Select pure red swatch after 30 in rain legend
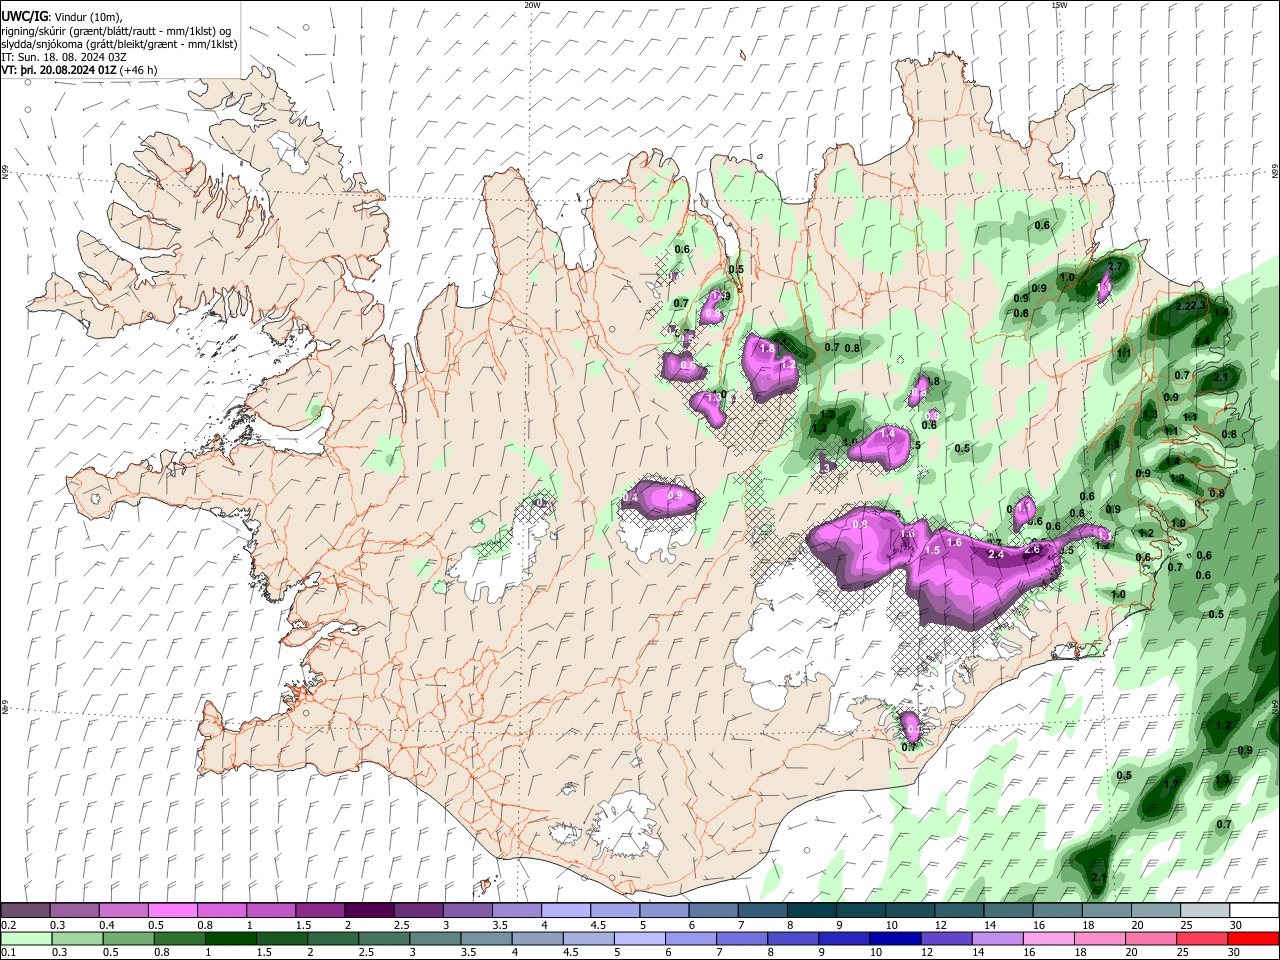 (x=1255, y=939)
